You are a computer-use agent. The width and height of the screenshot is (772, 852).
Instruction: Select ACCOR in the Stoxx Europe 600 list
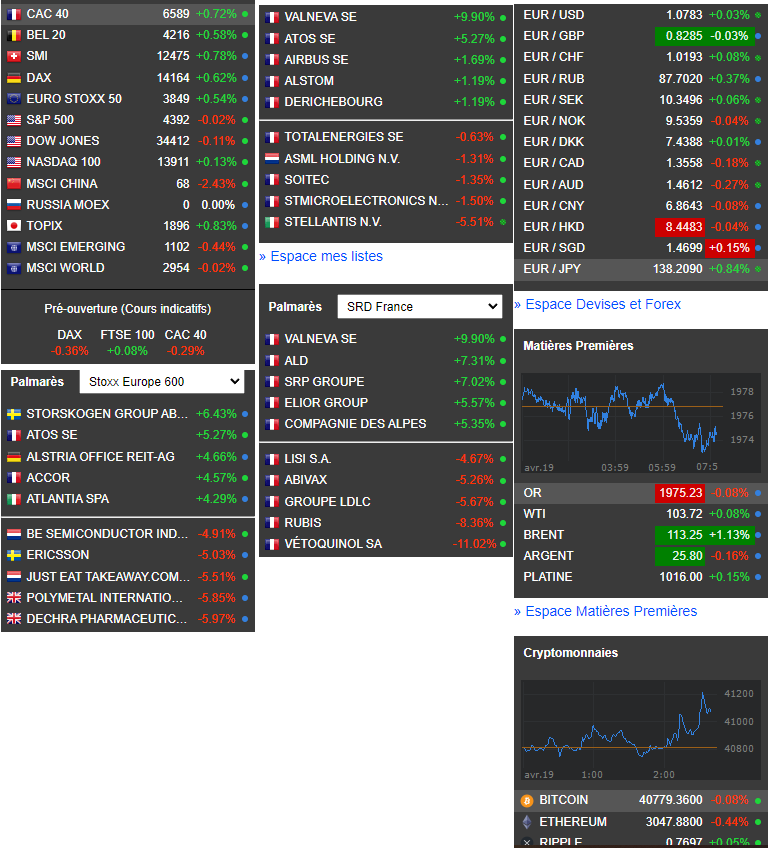pos(128,478)
